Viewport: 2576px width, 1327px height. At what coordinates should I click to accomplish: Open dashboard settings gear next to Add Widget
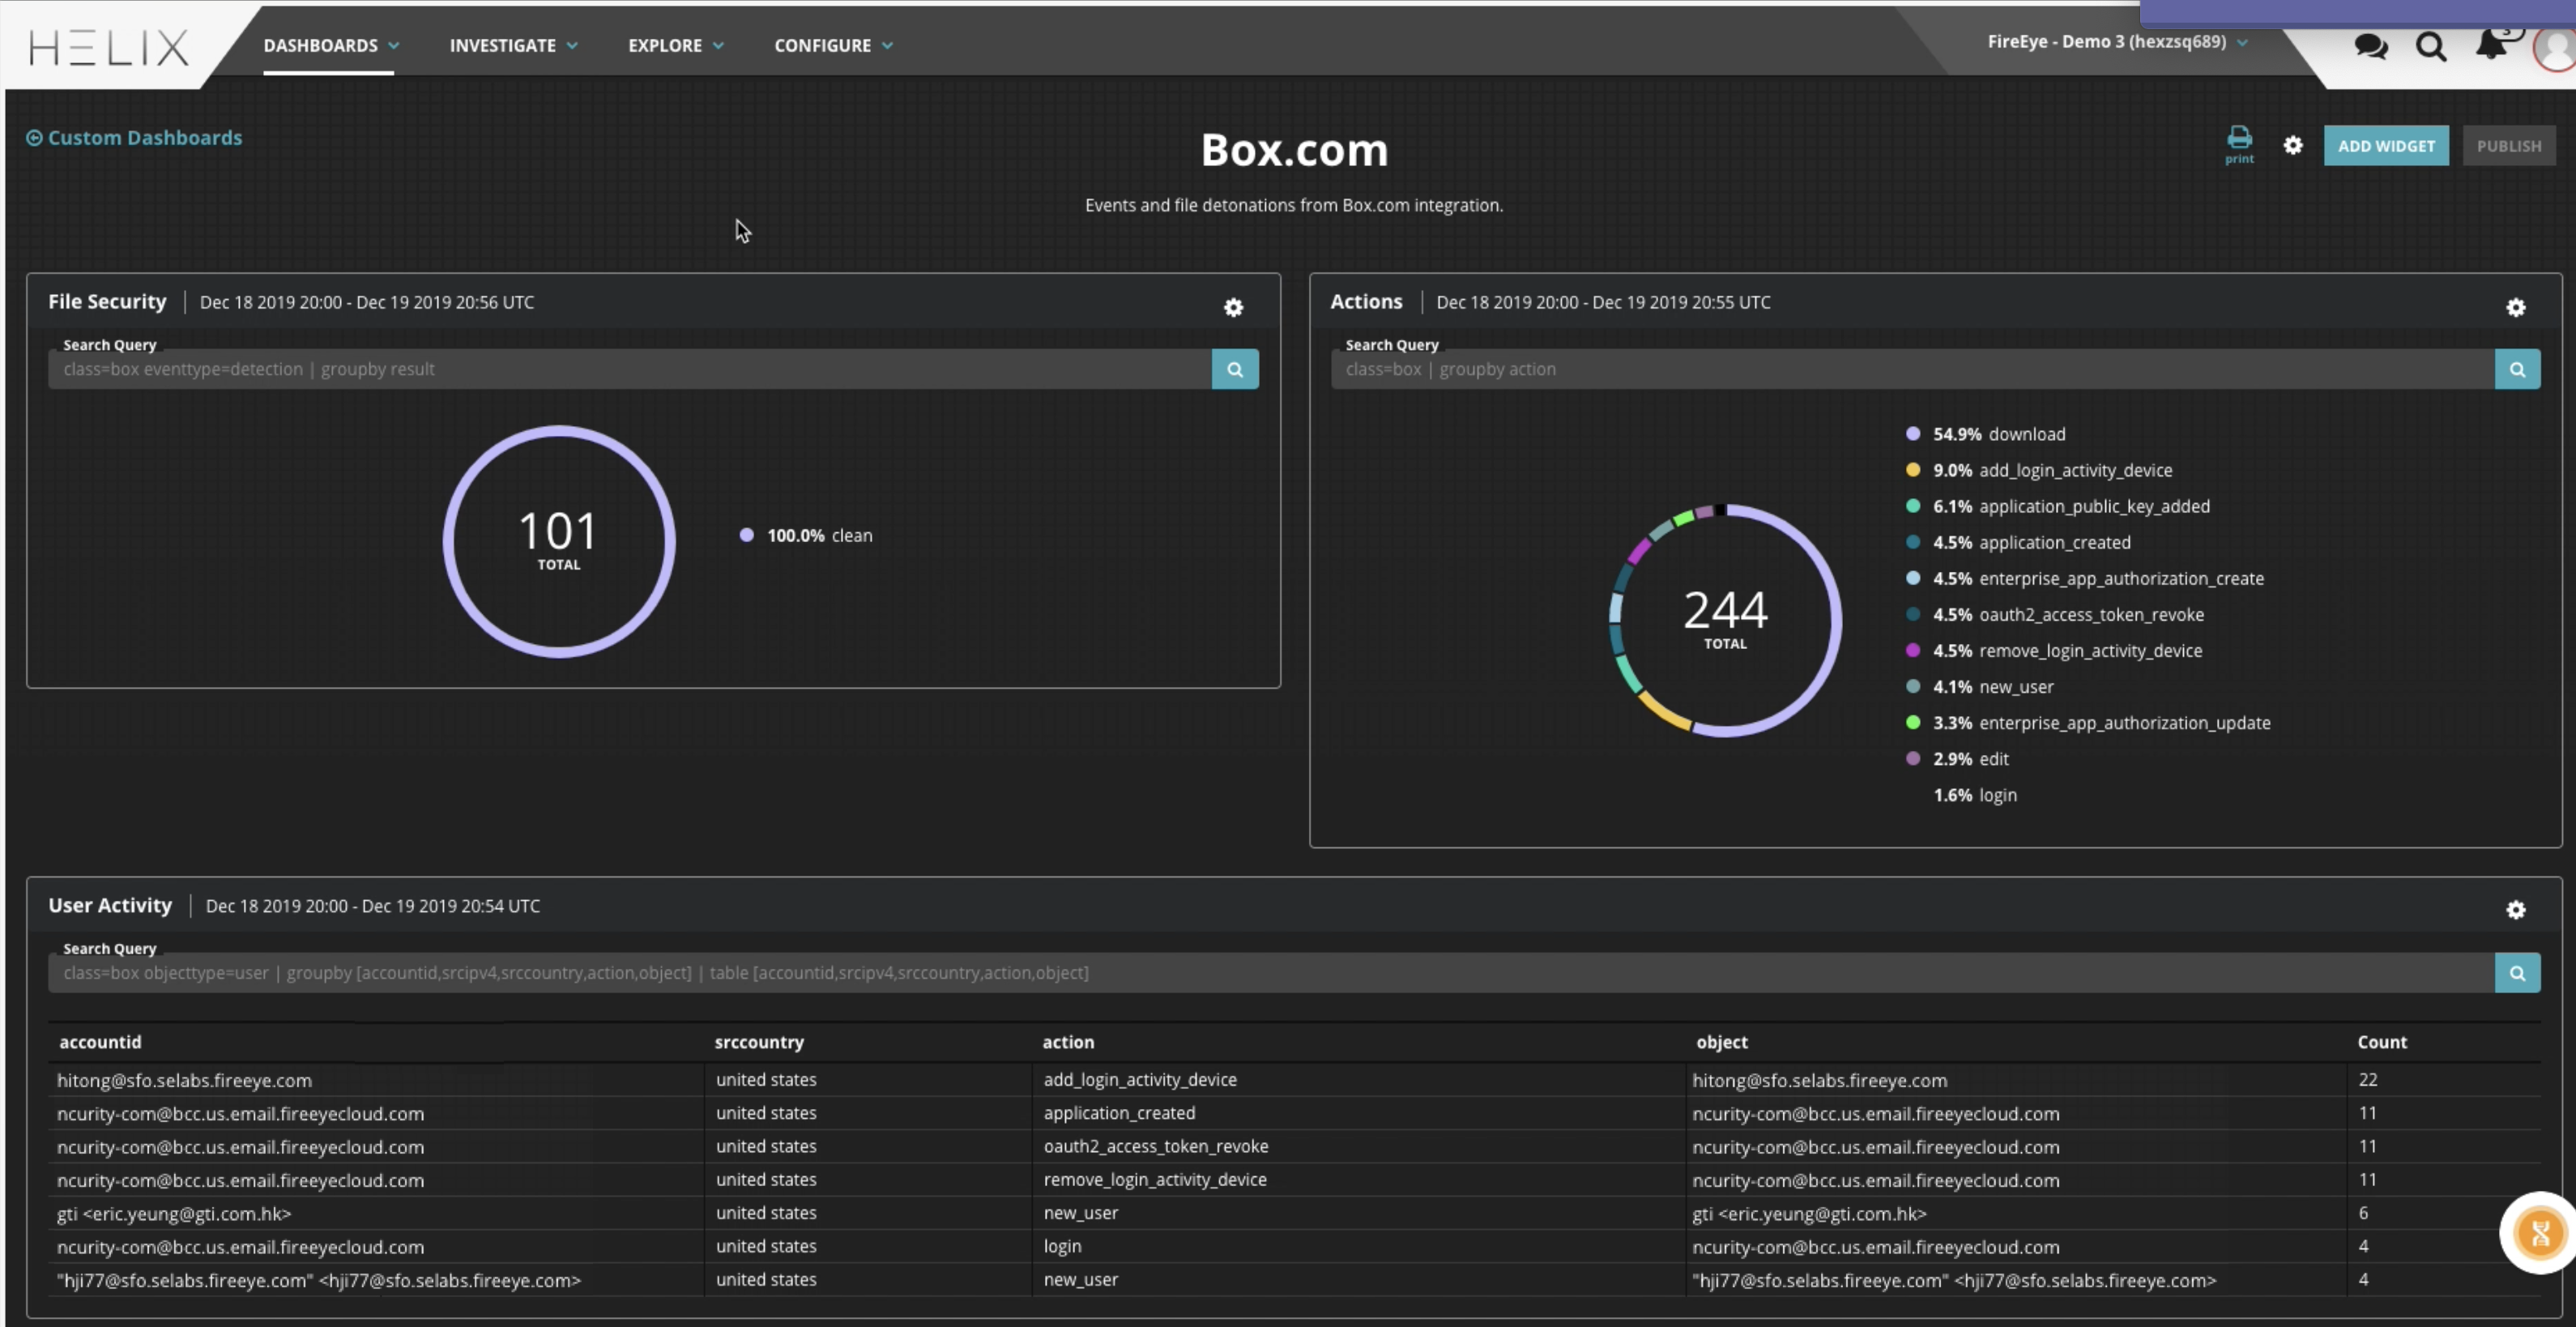pos(2292,146)
